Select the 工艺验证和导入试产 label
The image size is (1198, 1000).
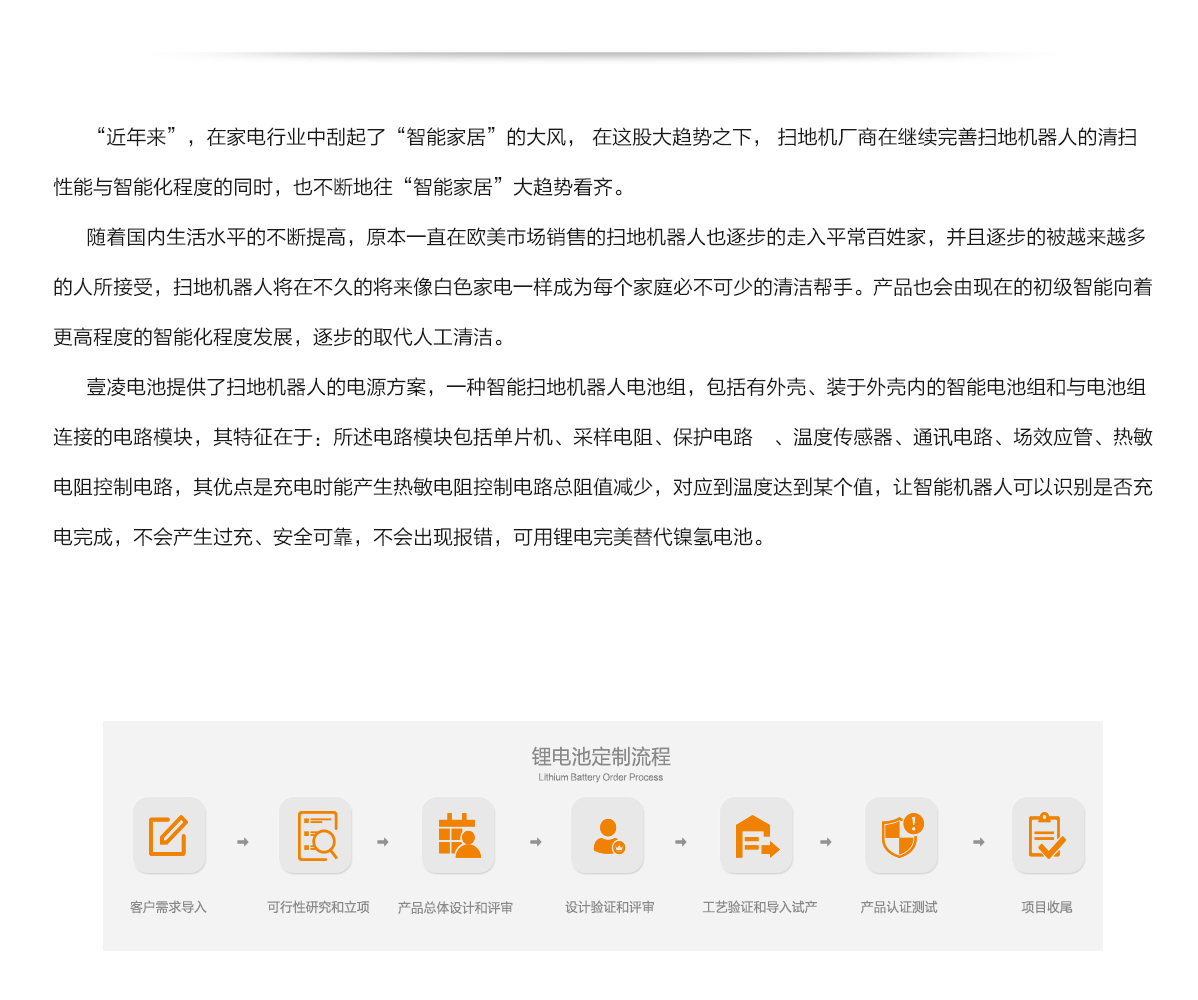759,907
